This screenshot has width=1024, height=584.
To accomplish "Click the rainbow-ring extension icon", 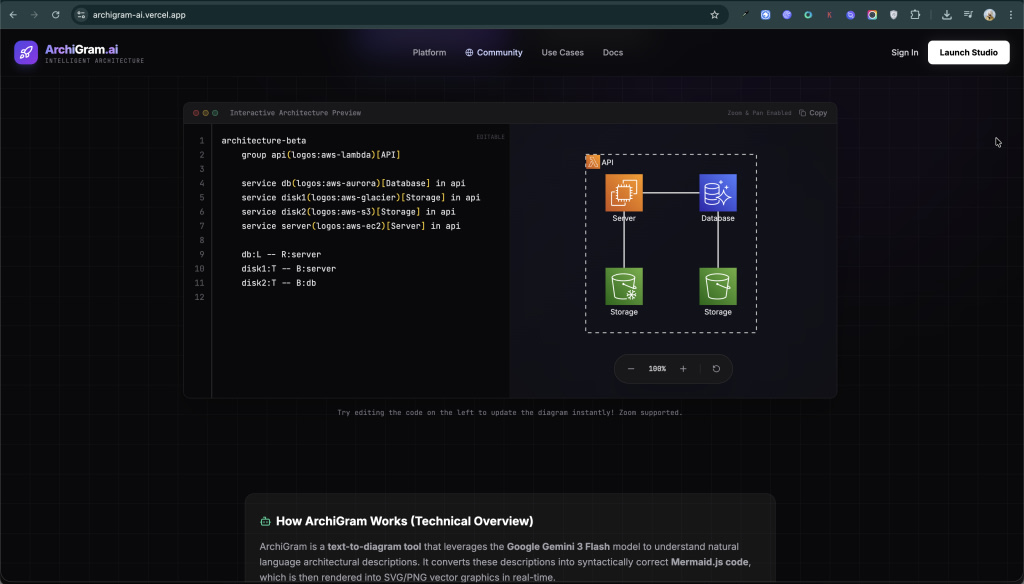I will (x=872, y=14).
